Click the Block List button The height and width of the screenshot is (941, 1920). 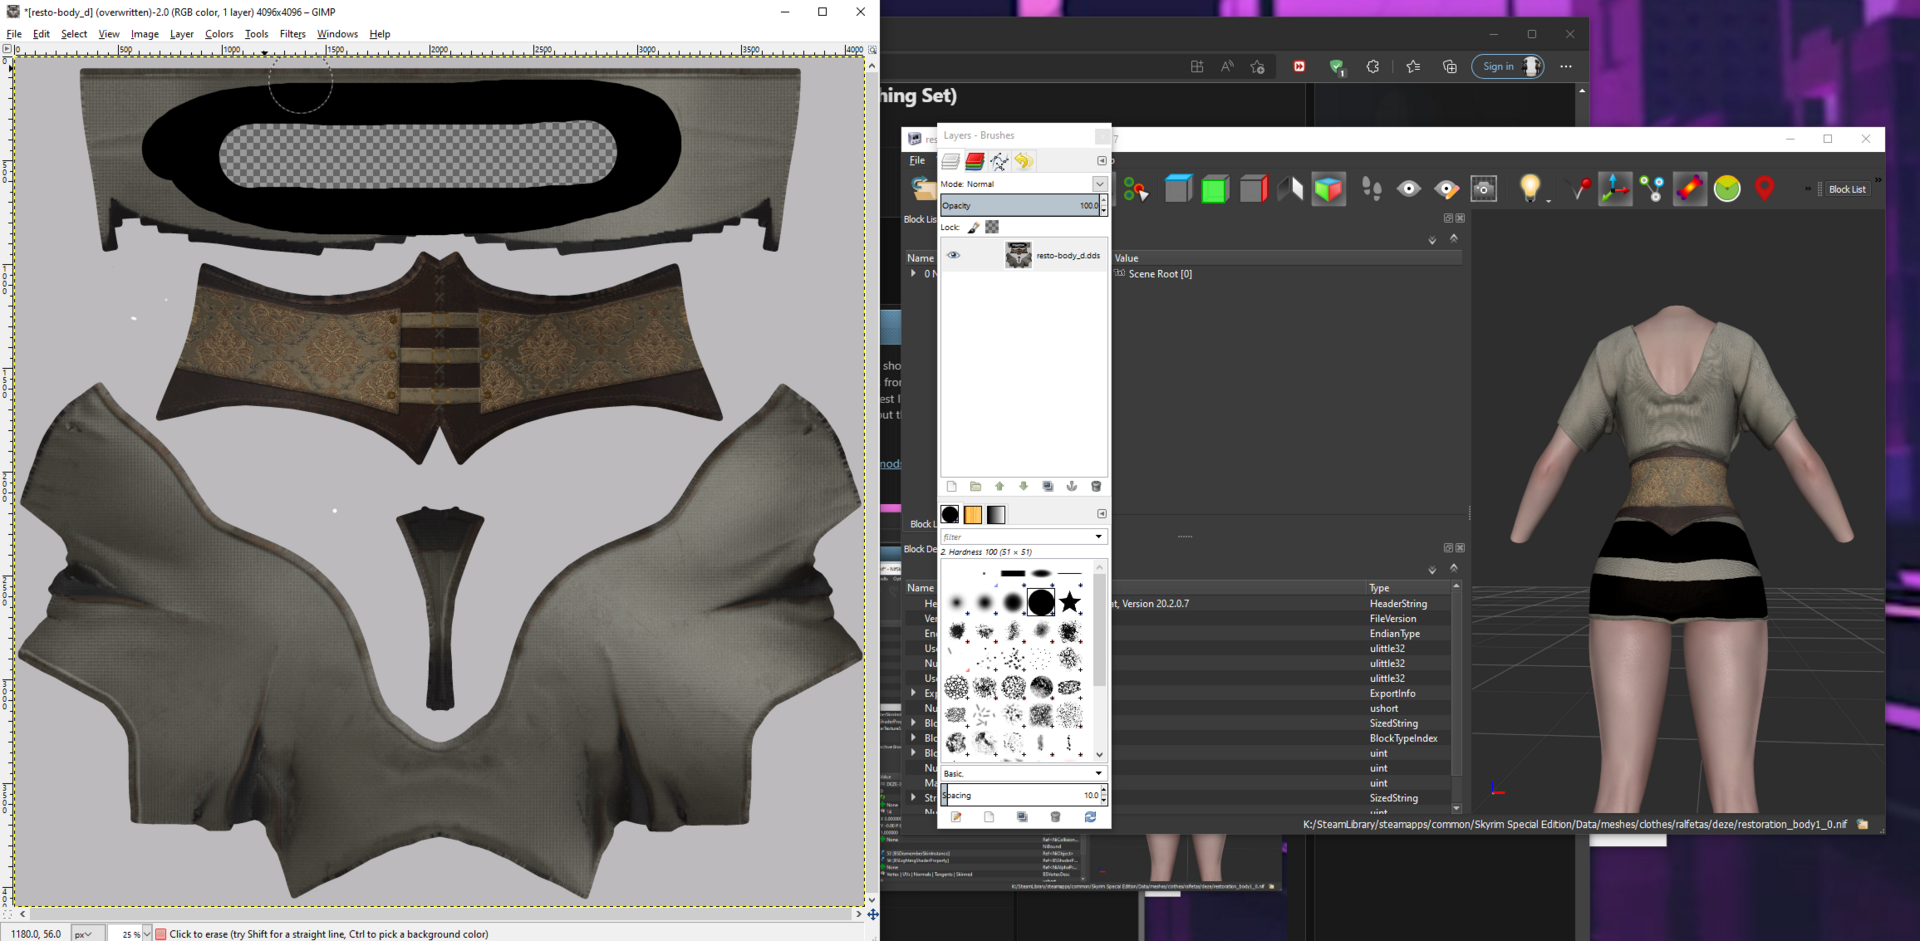[1846, 189]
